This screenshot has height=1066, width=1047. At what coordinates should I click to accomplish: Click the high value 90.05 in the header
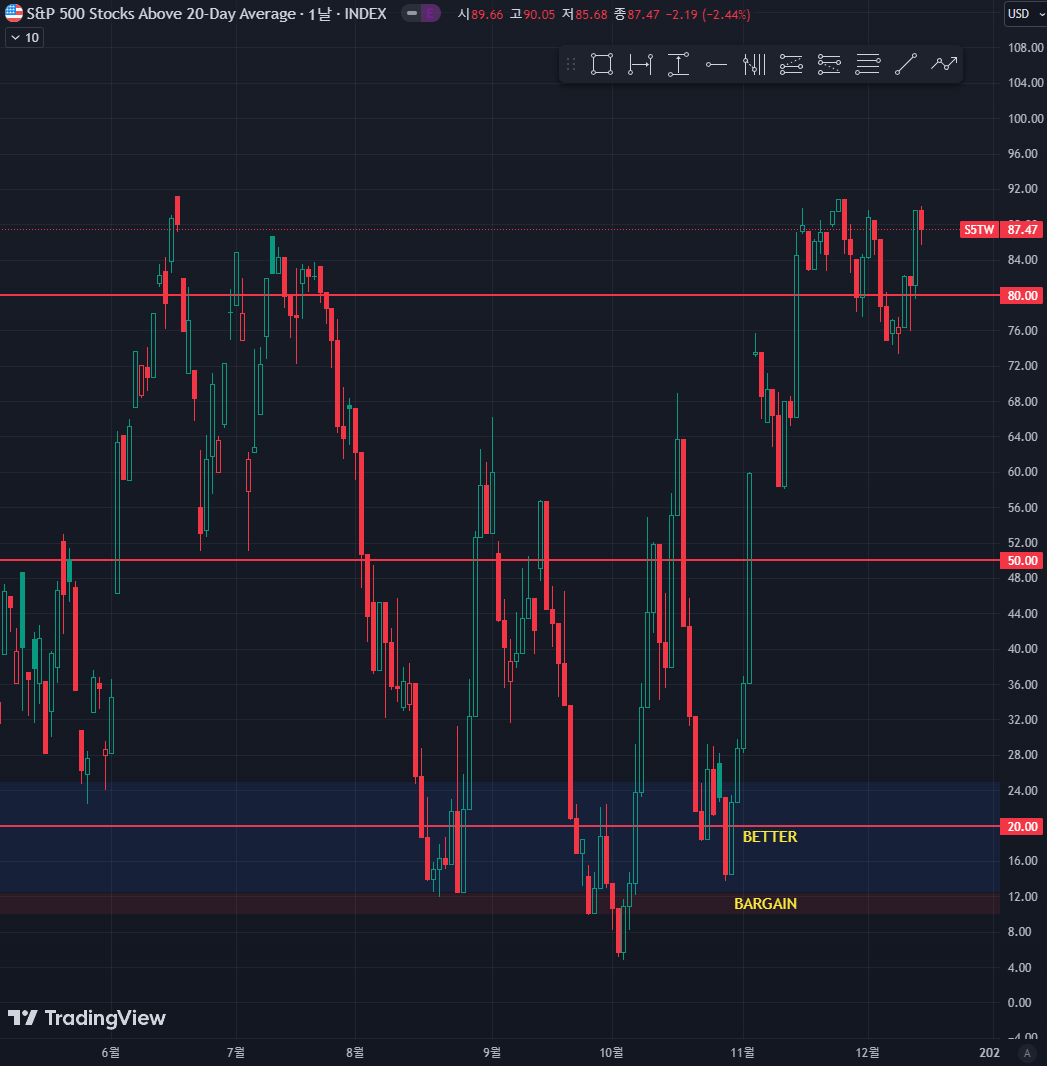[x=539, y=14]
